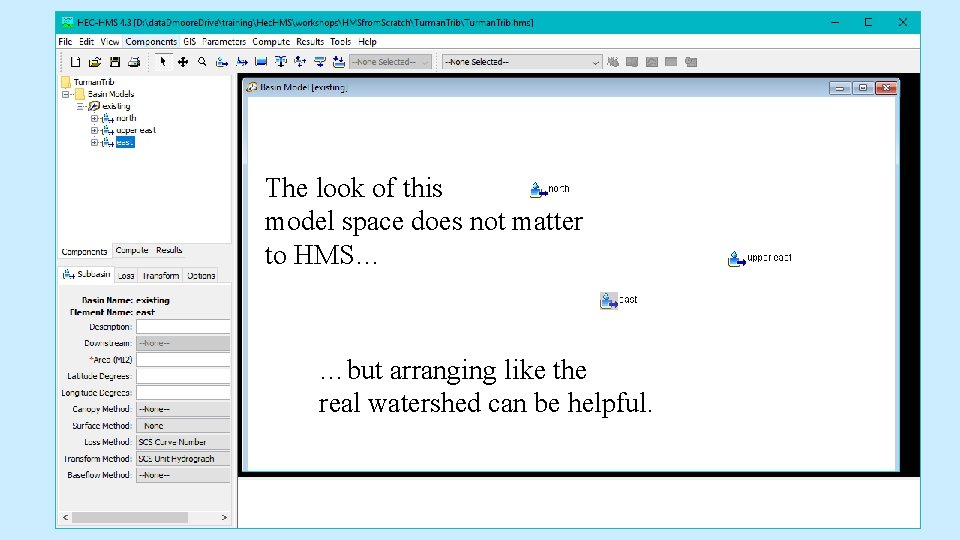Select the Zoom magnifier tool

tap(202, 62)
